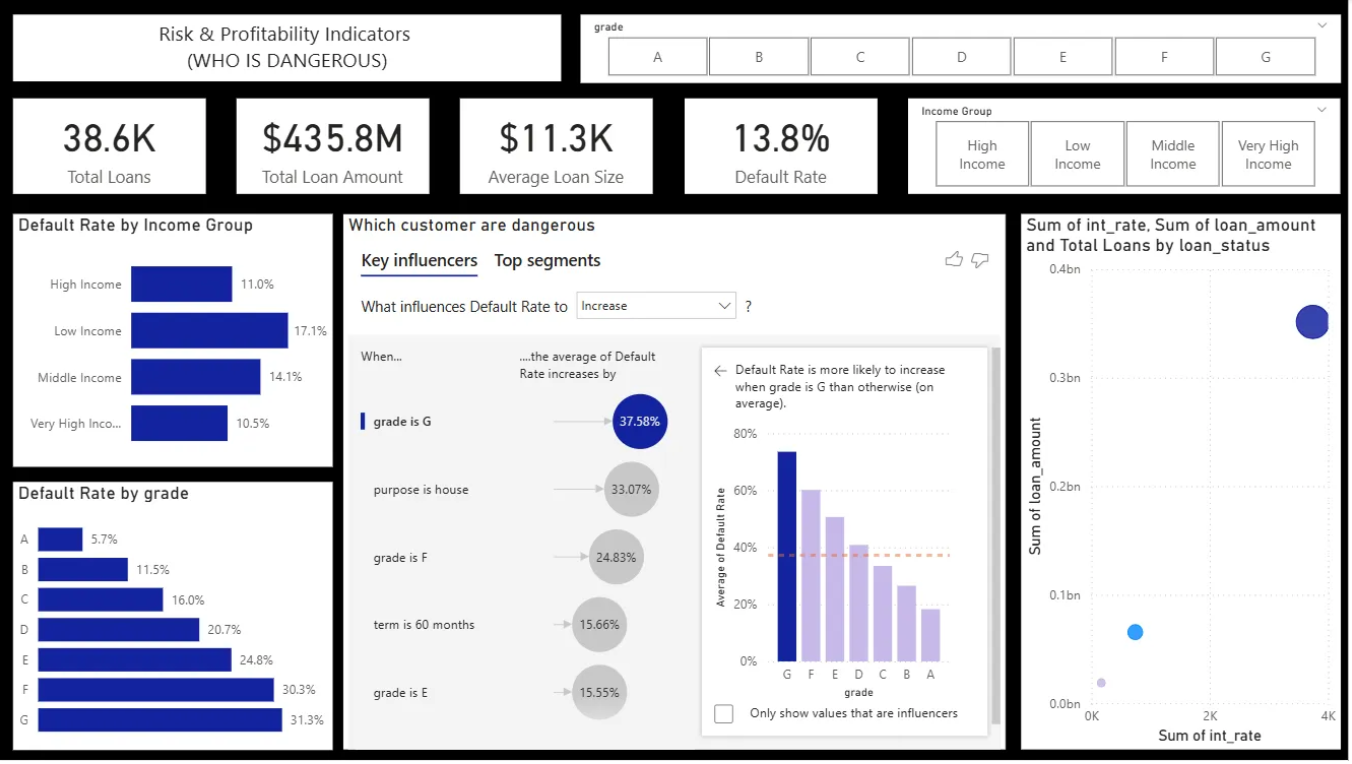Open the Increase dropdown for Default Rate
Viewport: 1352px width, 764px height.
pyautogui.click(x=656, y=306)
